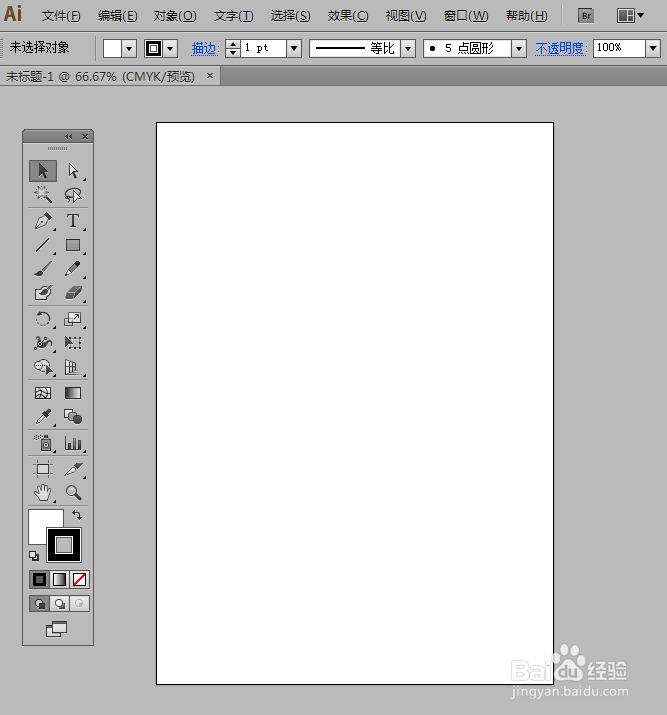This screenshot has height=715, width=667.
Task: Set paint mode to Gradient
Action: pyautogui.click(x=59, y=580)
